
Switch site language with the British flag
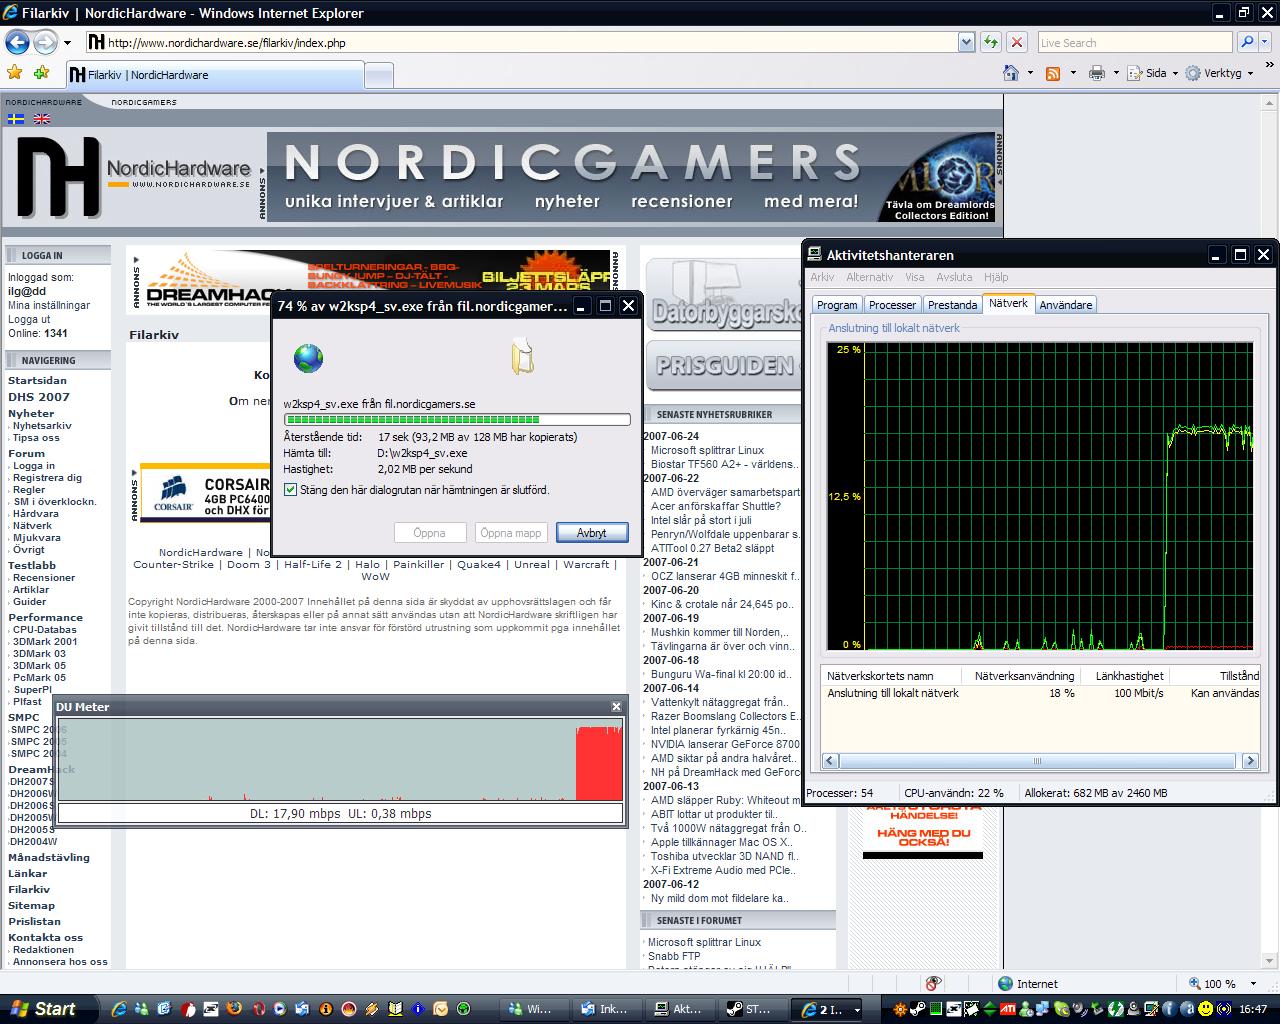pos(42,118)
